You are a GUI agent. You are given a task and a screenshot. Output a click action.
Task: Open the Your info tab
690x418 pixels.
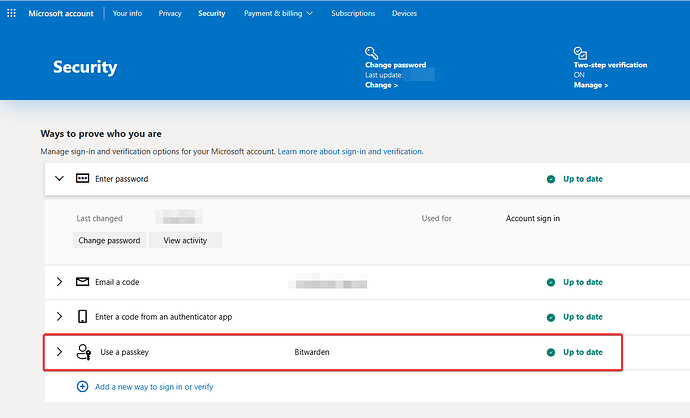coord(127,13)
